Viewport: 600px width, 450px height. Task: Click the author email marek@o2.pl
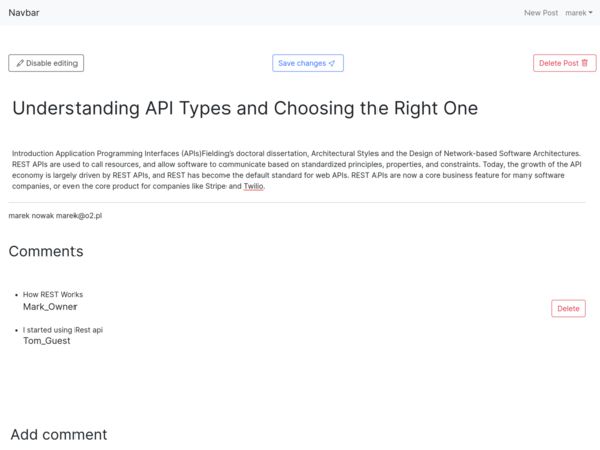[79, 216]
